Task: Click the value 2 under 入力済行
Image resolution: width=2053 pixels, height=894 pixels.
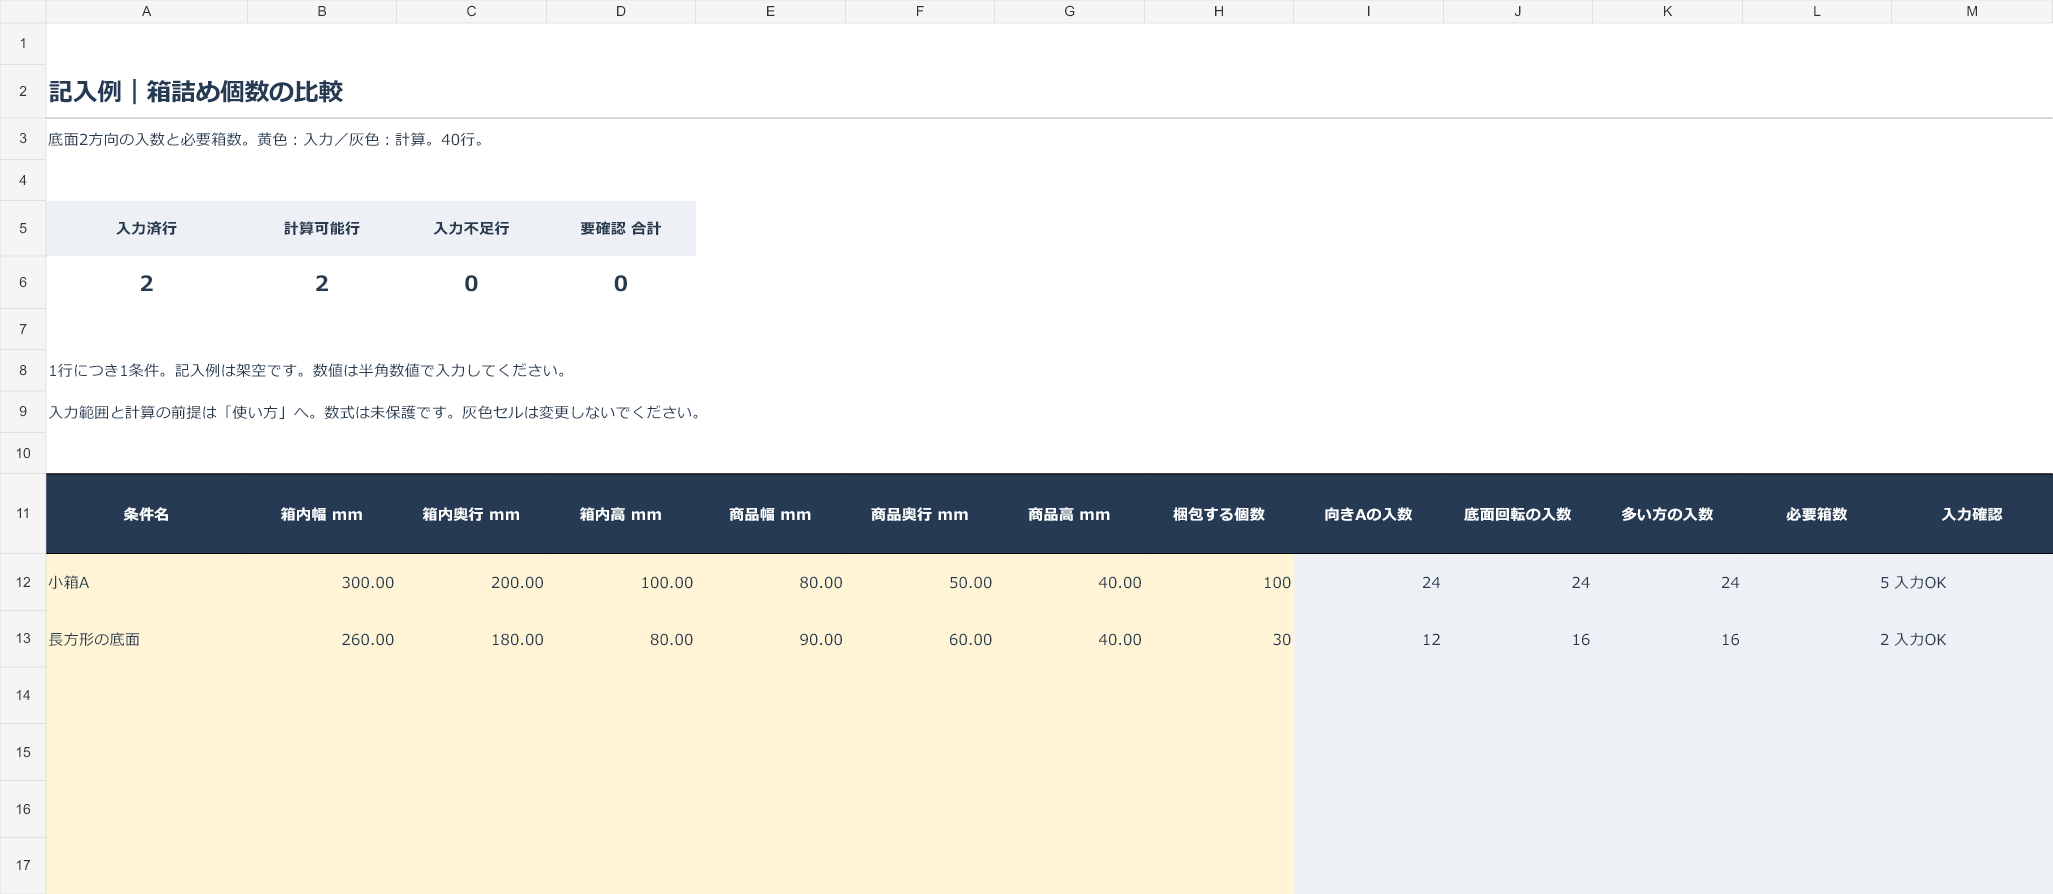Action: (146, 284)
